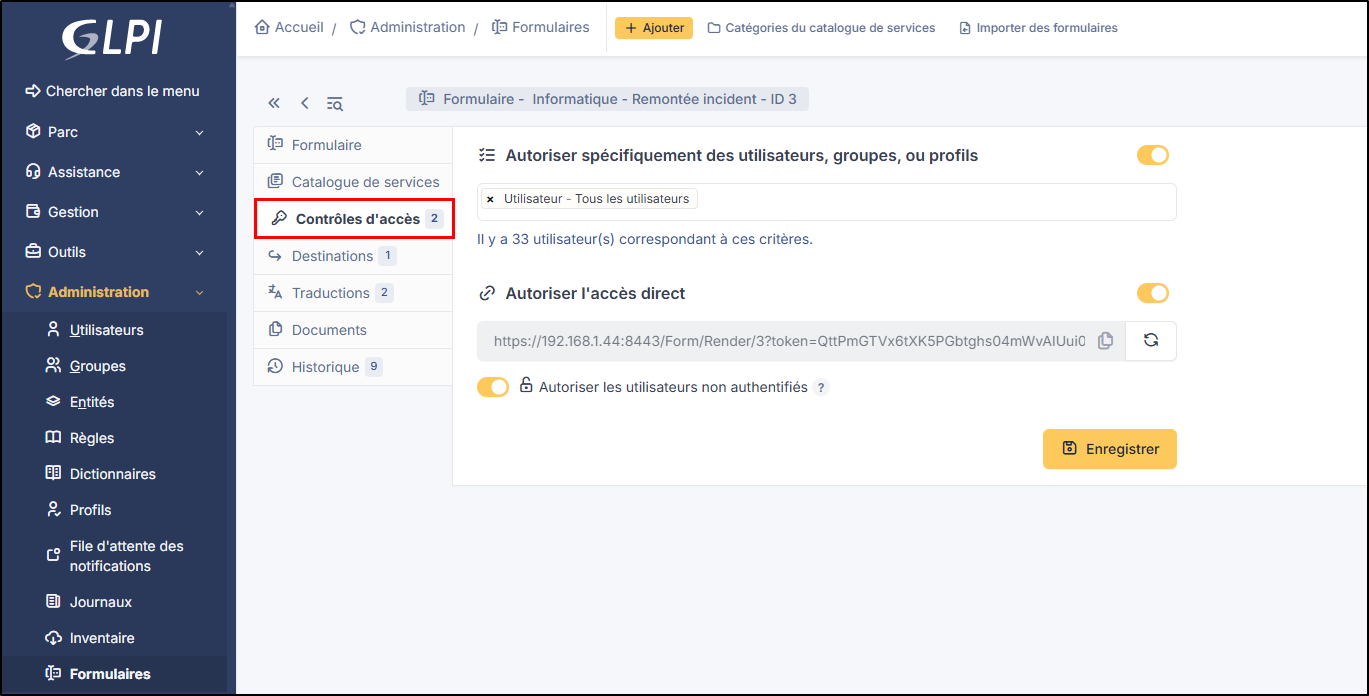The height and width of the screenshot is (696, 1369).
Task: Open Règles in sidebar
Action: [92, 438]
